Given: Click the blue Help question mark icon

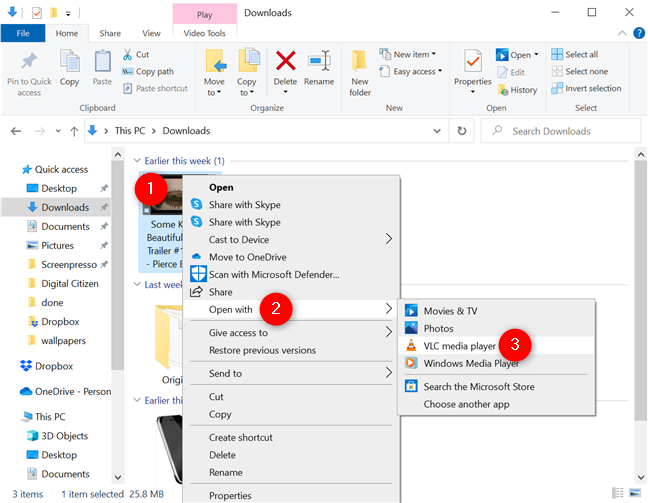Looking at the screenshot, I should pos(639,33).
